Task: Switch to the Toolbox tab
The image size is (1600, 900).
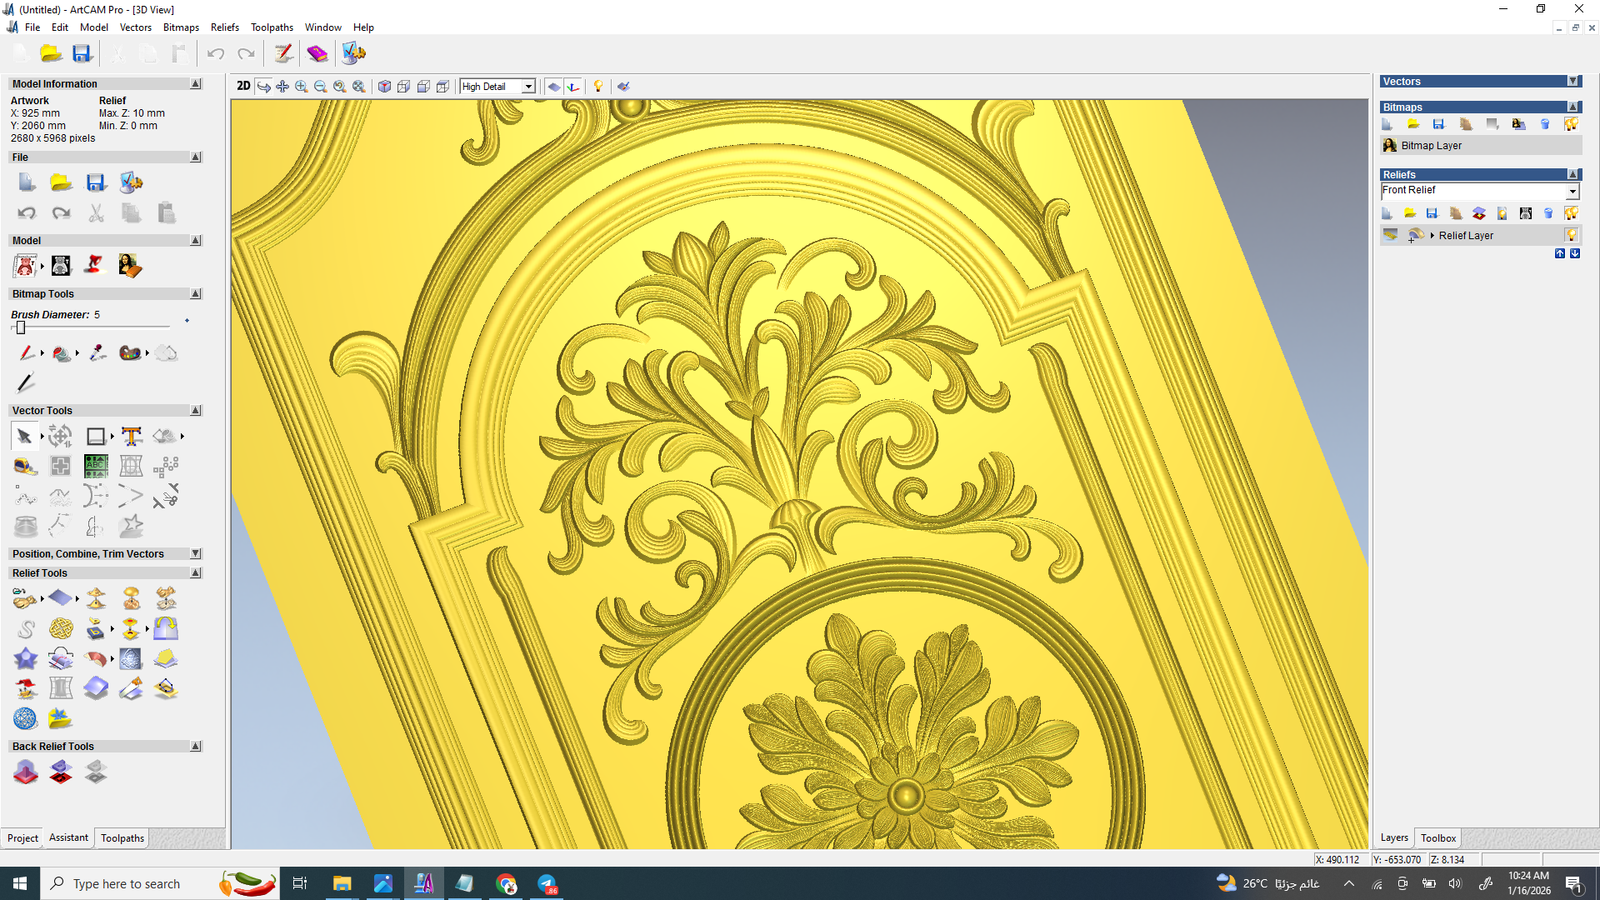Action: tap(1438, 838)
